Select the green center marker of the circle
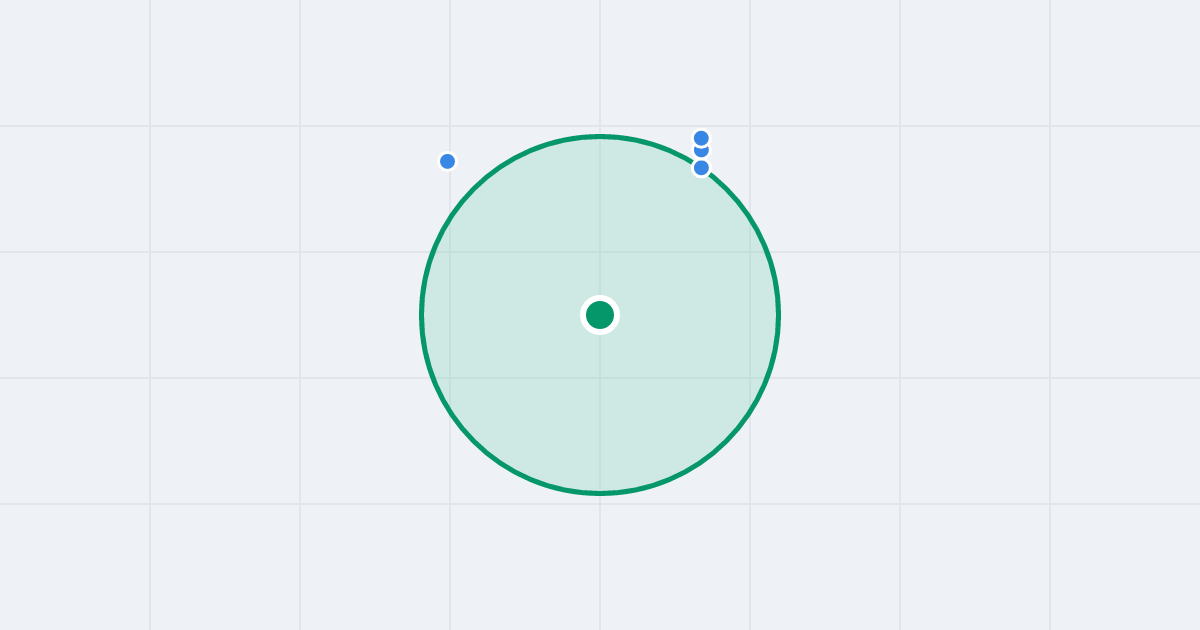 click(600, 315)
